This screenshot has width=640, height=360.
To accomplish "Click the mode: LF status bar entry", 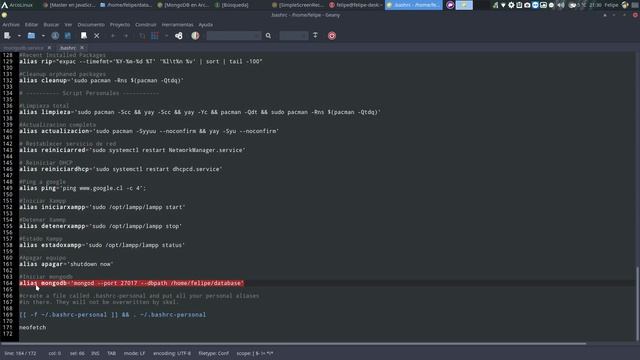I will 134,353.
